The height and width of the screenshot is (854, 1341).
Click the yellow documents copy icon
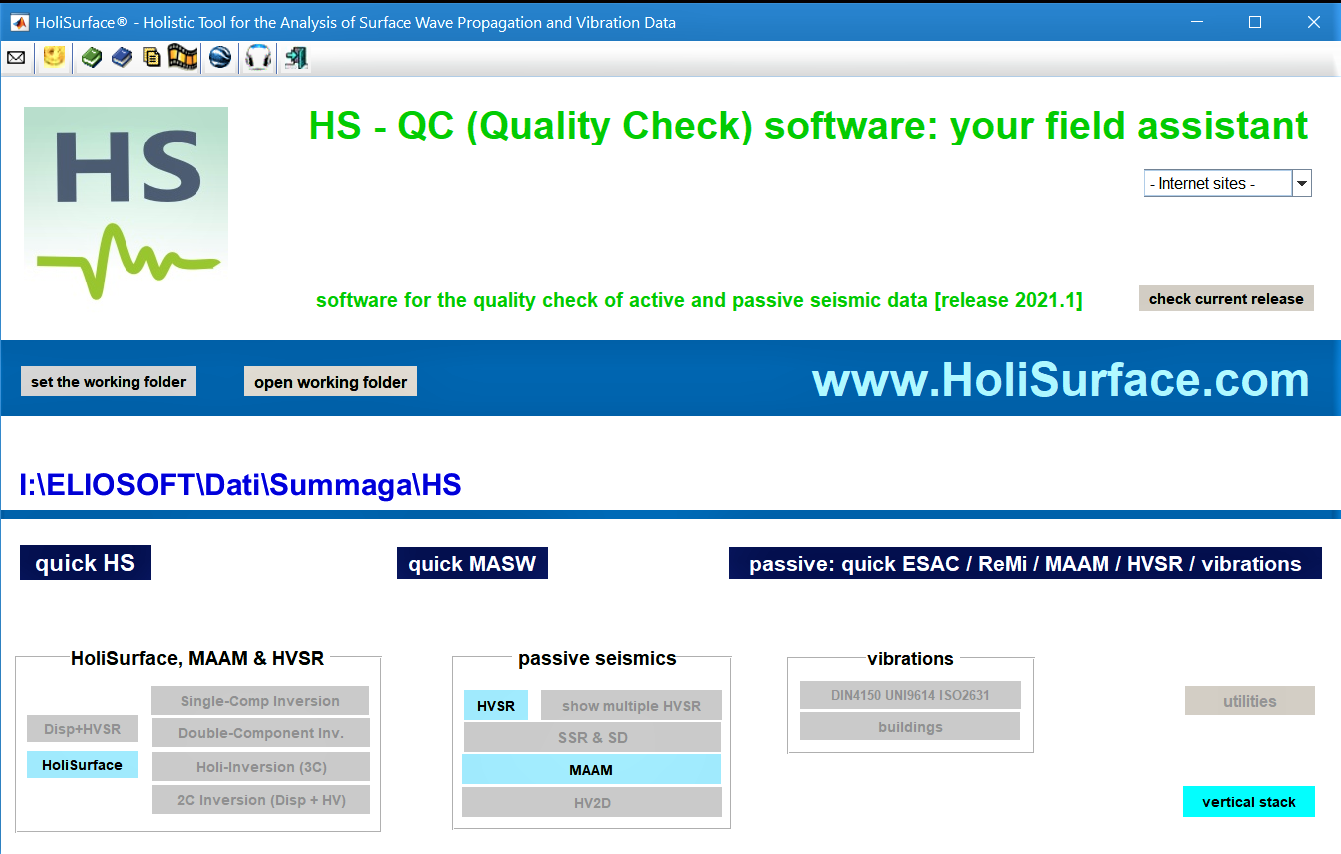(151, 58)
